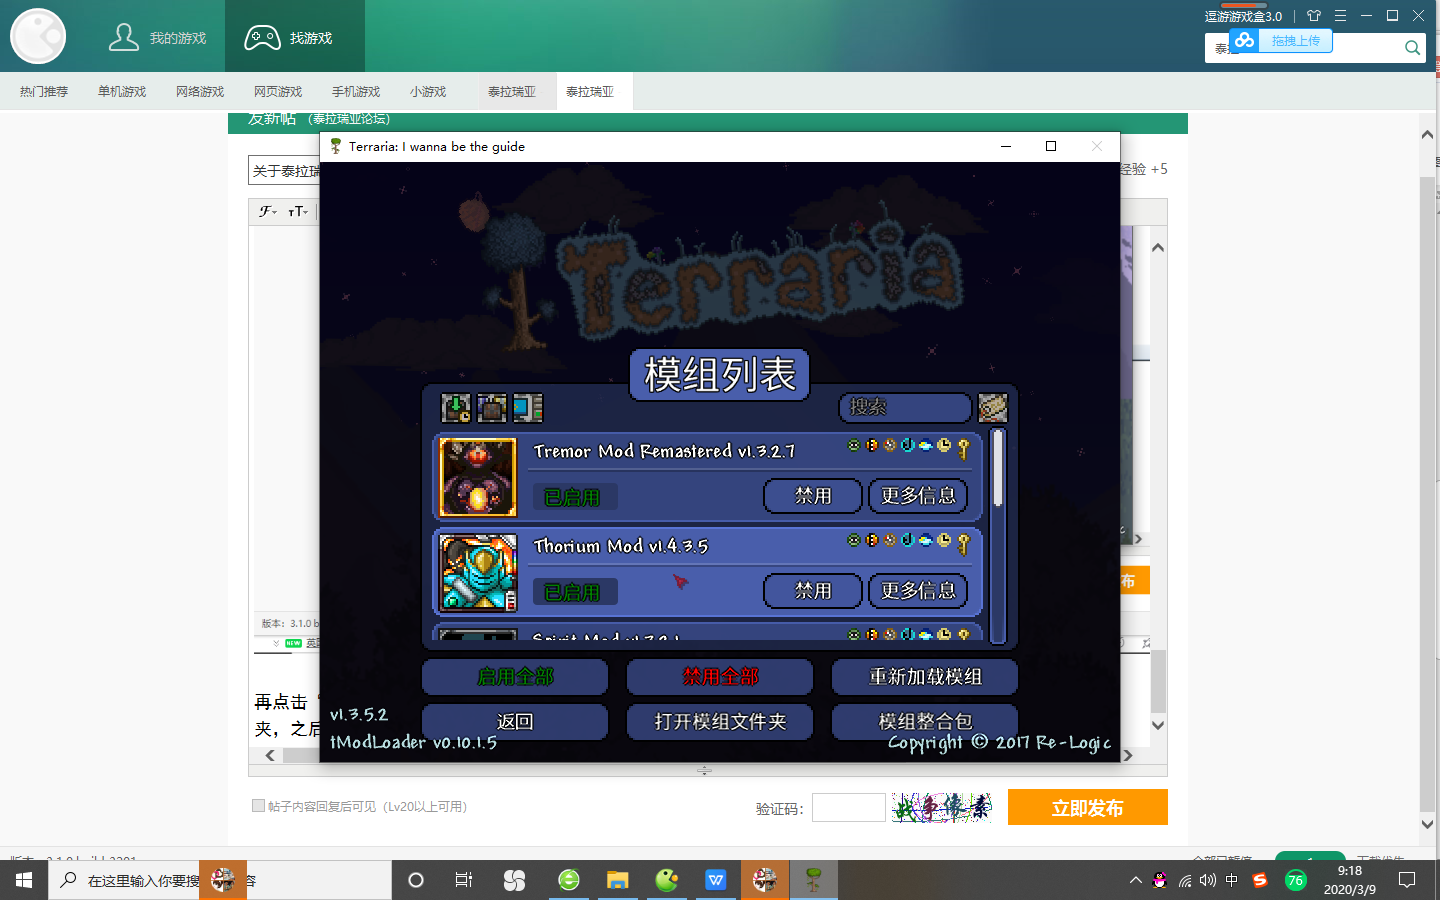Click the volume icon in system tray
The width and height of the screenshot is (1440, 900).
pyautogui.click(x=1208, y=880)
